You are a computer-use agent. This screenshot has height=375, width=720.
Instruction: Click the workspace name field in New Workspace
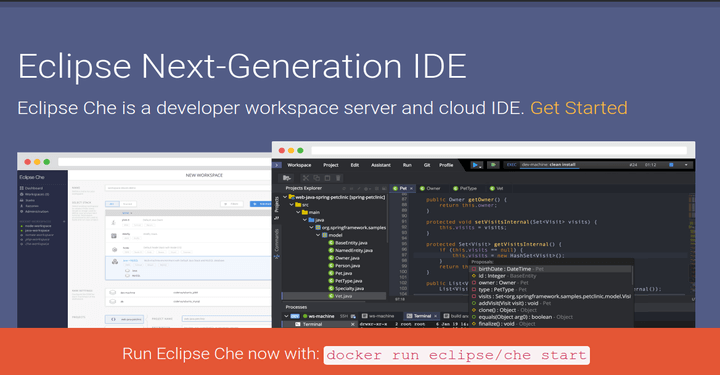coord(187,188)
